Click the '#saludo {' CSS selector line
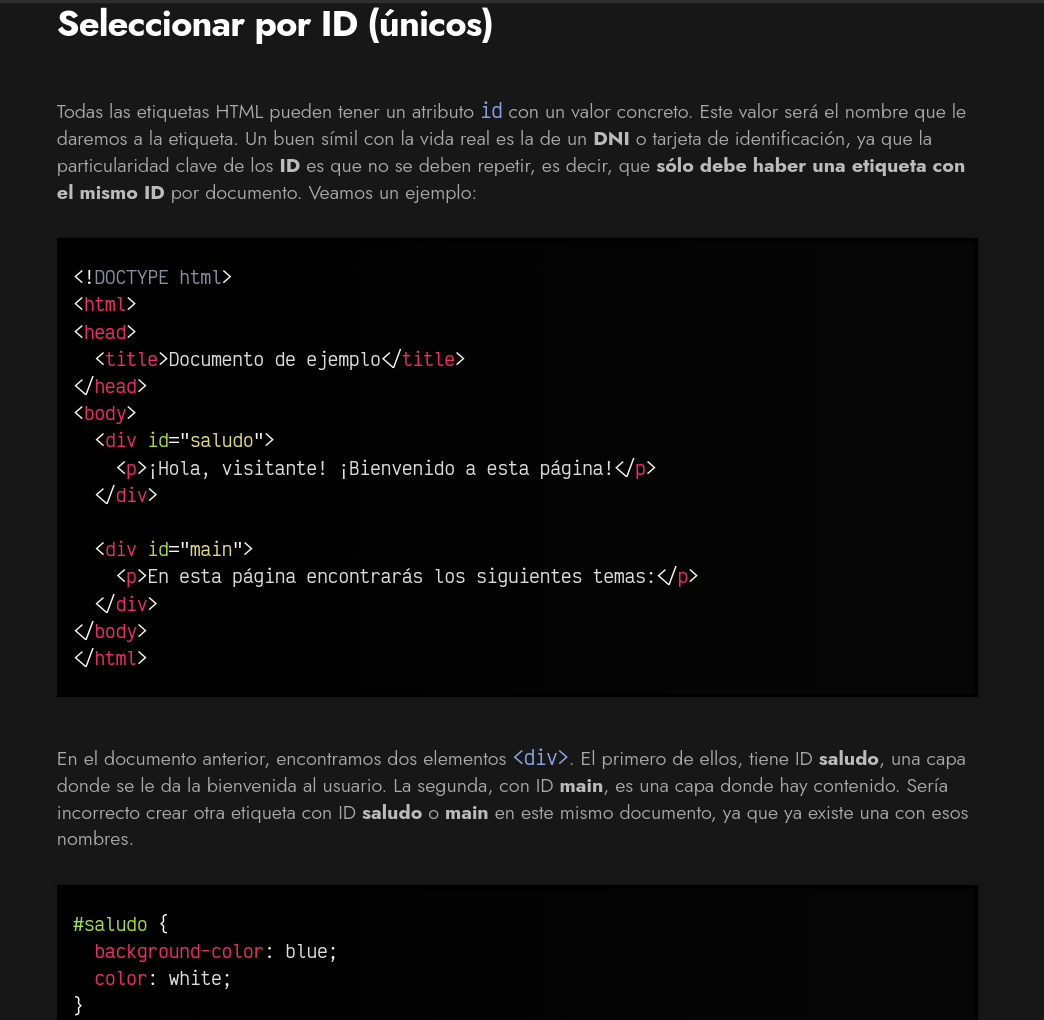The height and width of the screenshot is (1020, 1044). [x=121, y=924]
